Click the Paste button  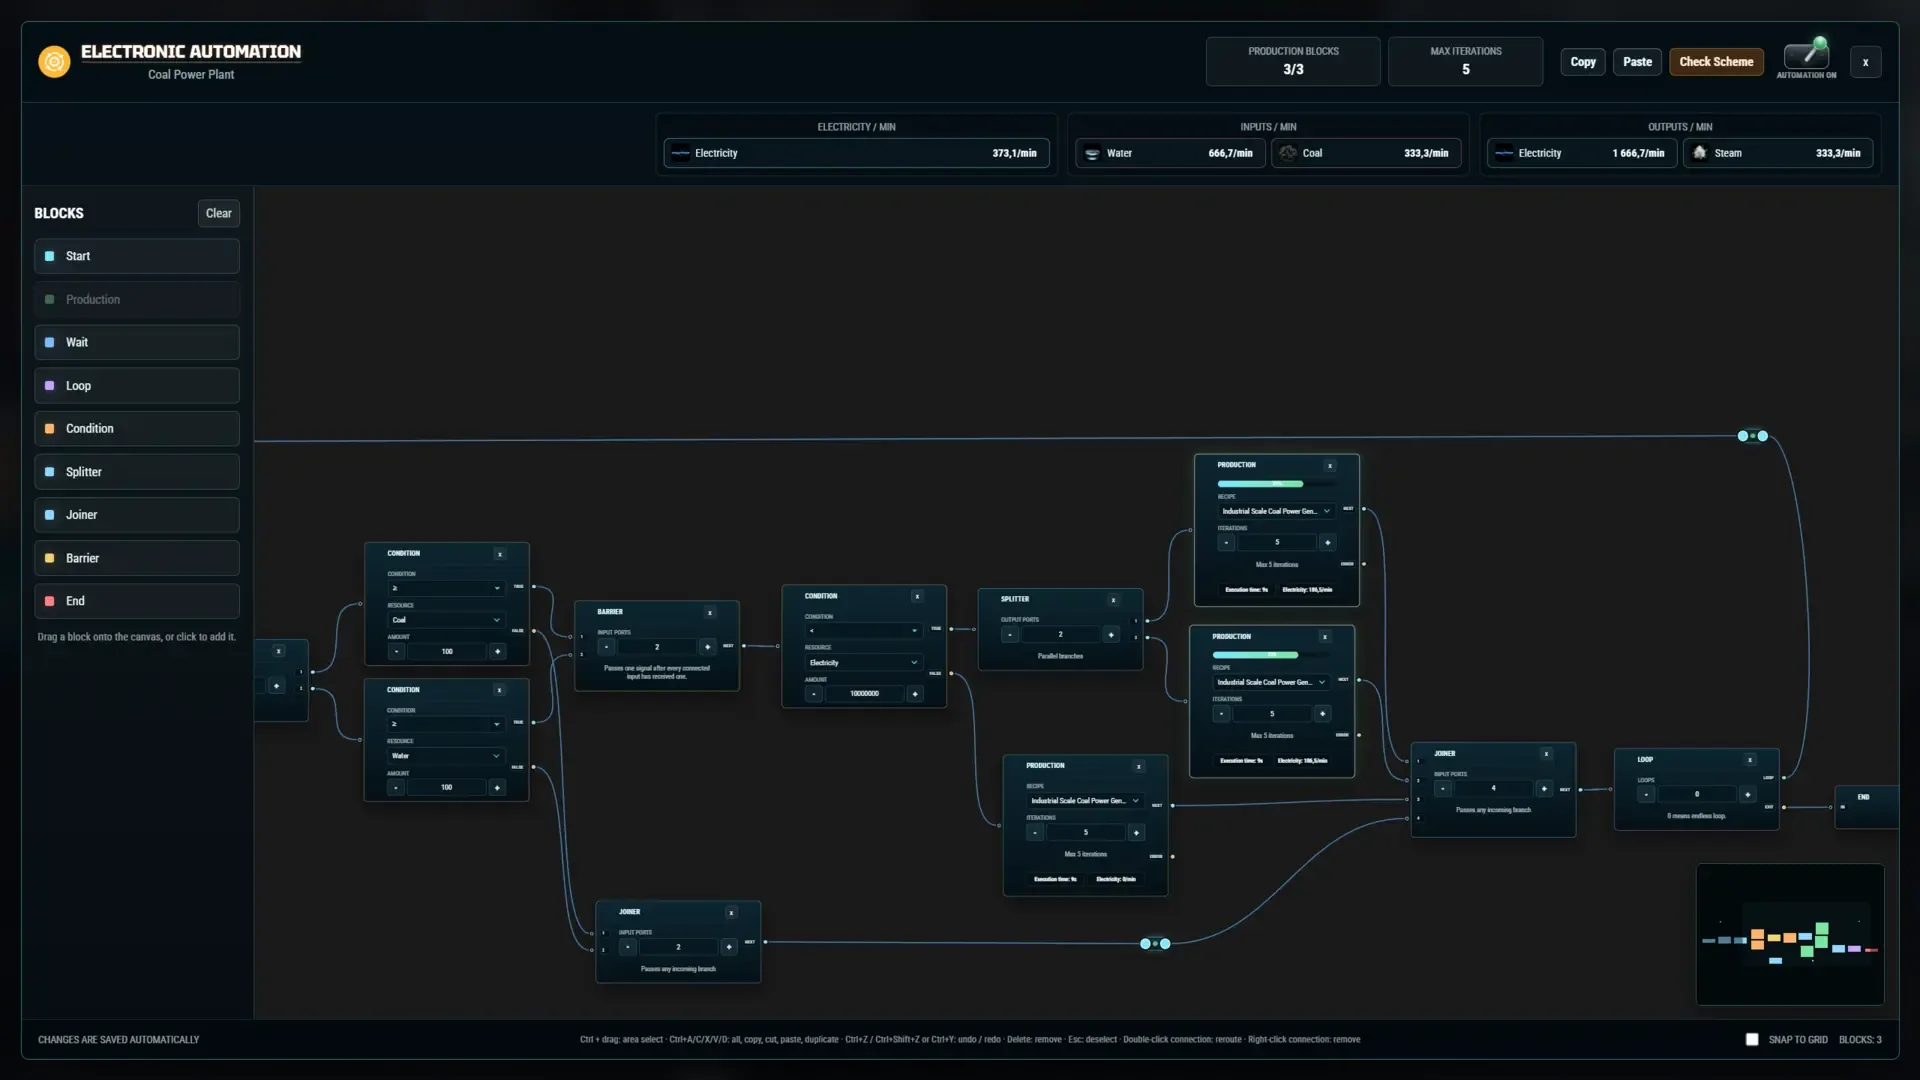click(x=1638, y=62)
